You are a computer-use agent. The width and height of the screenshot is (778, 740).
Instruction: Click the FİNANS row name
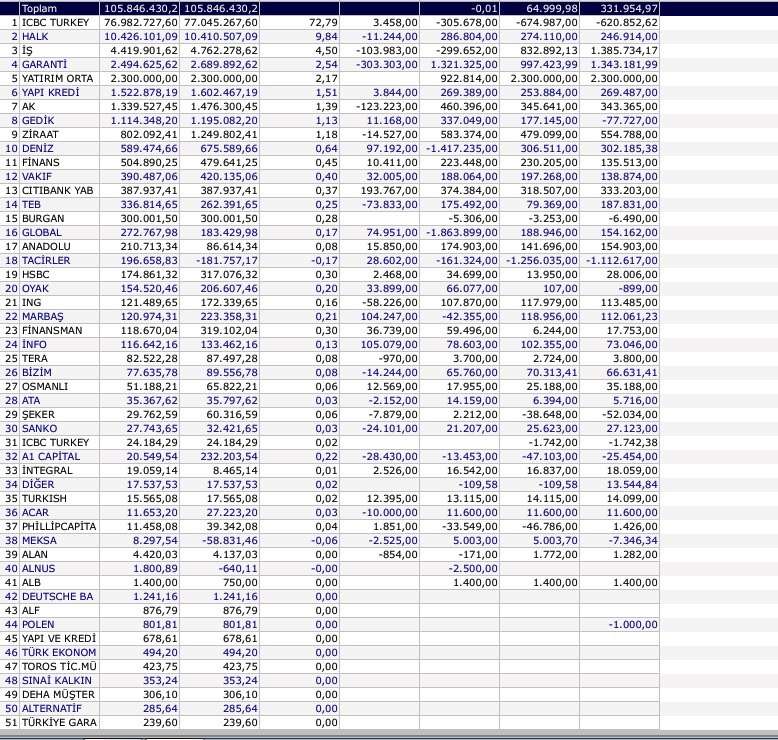(x=41, y=162)
